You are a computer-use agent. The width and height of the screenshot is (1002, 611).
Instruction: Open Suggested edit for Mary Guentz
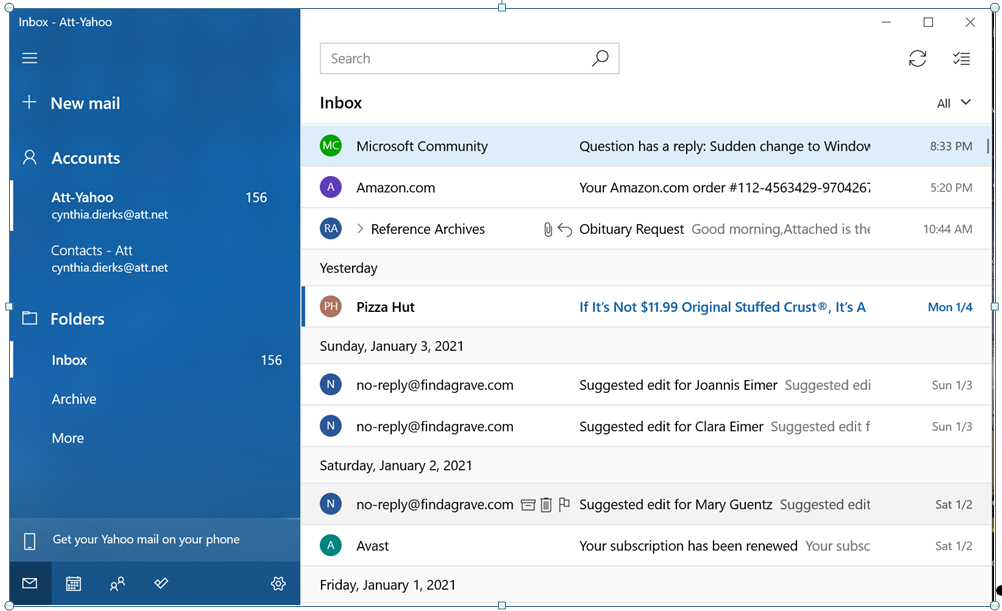(x=645, y=504)
